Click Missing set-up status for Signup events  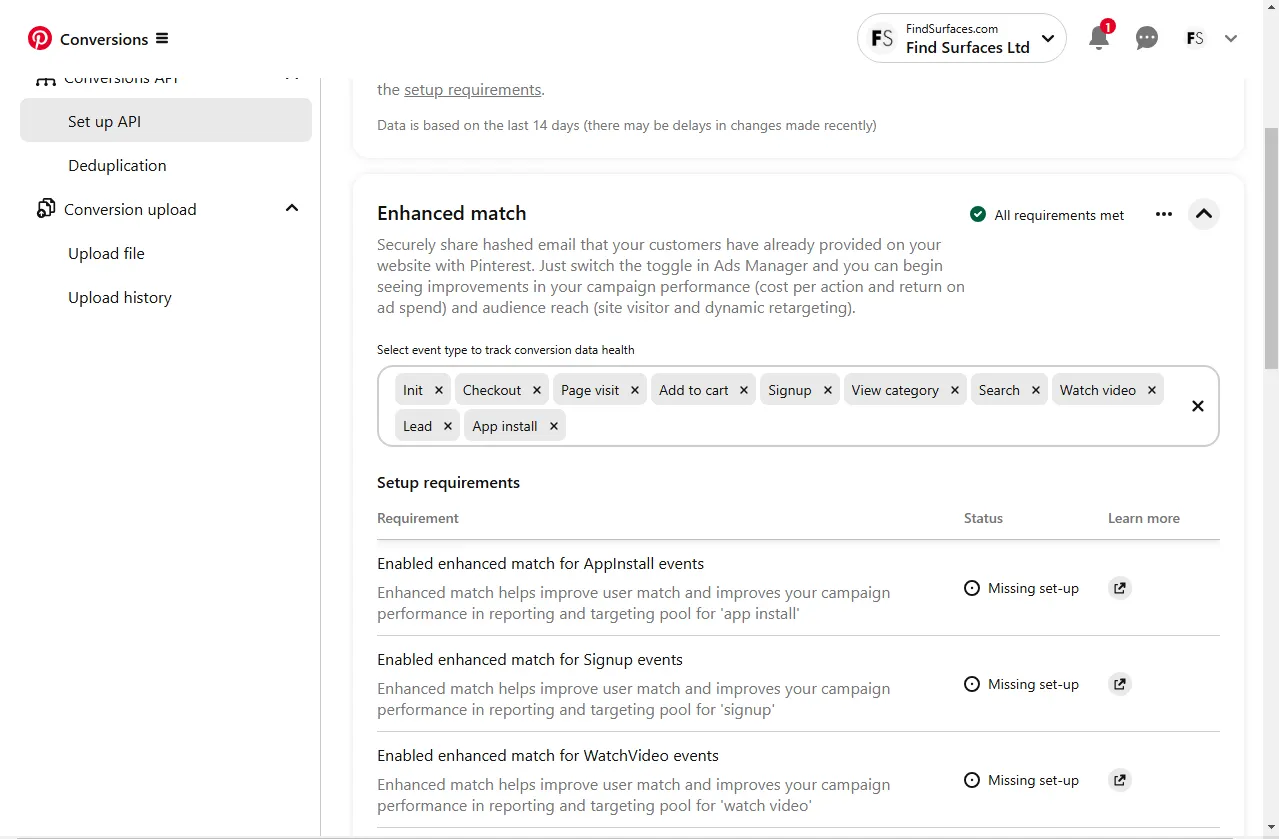[1021, 684]
